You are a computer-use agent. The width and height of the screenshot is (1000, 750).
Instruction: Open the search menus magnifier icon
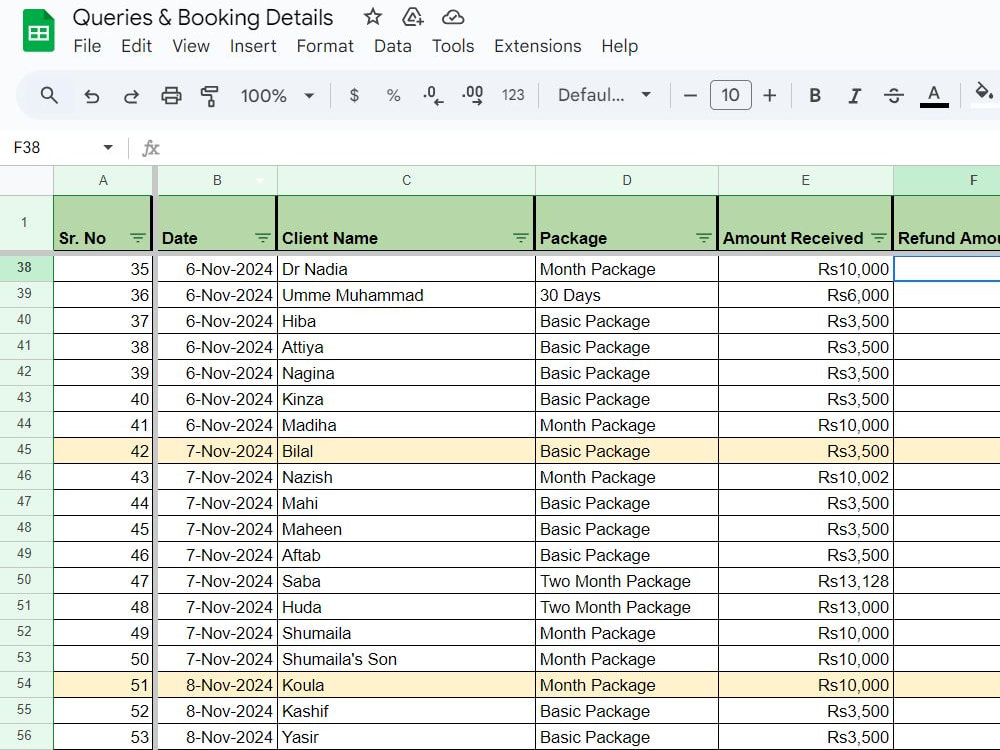(49, 96)
